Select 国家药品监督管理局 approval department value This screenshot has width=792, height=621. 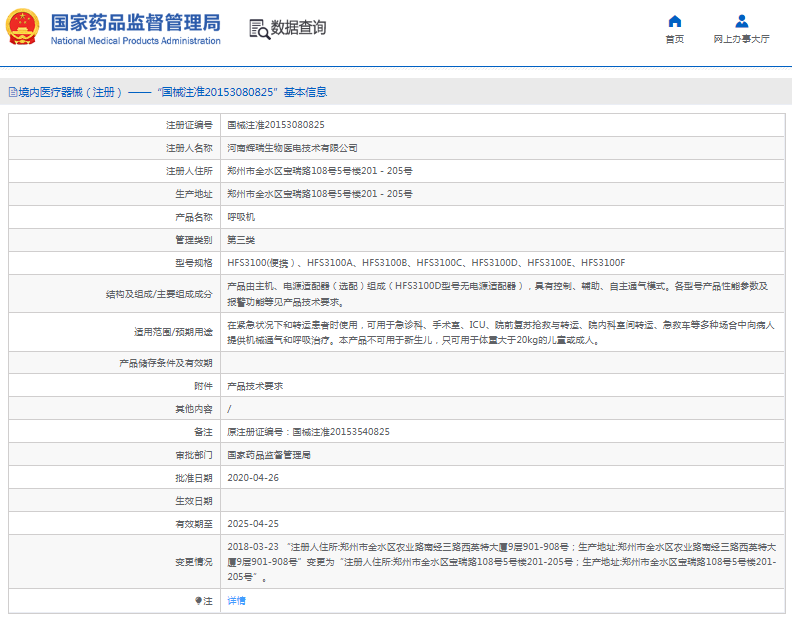click(x=269, y=455)
